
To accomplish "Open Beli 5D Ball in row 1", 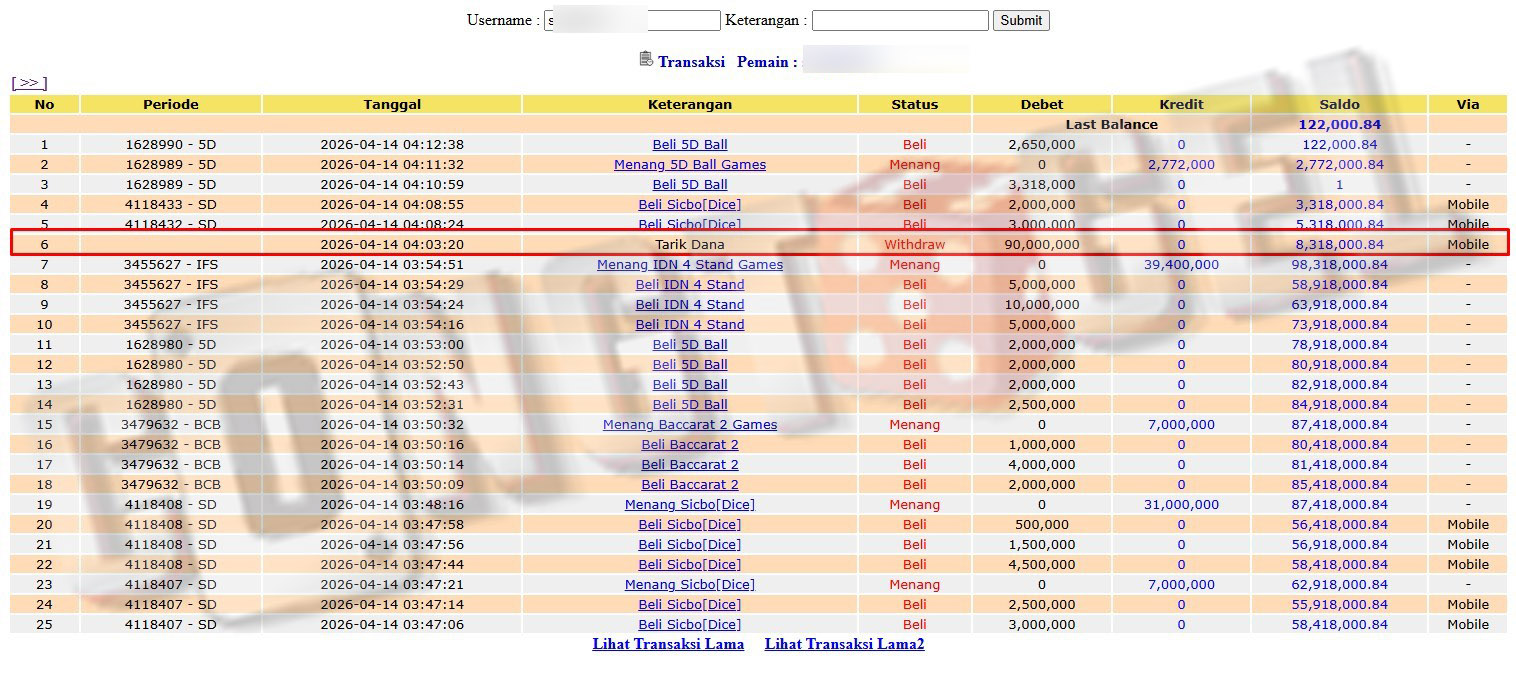I will [x=689, y=144].
